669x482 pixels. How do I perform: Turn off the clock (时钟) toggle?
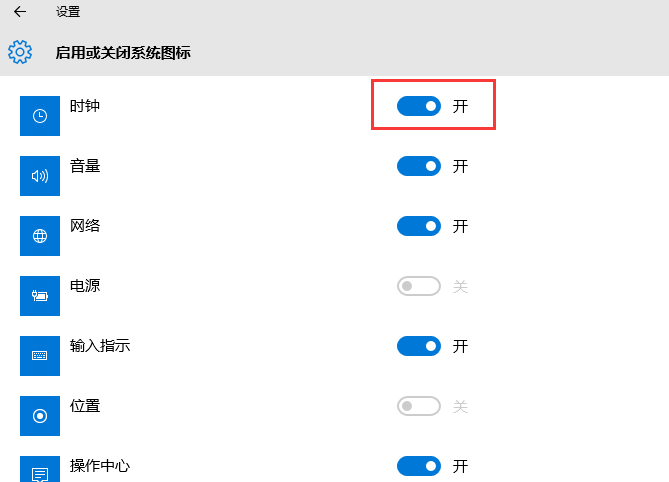click(419, 106)
